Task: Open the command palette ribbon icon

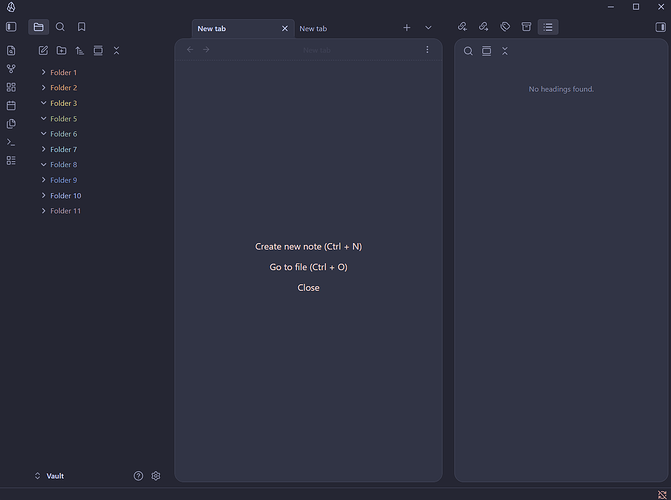Action: [x=11, y=142]
